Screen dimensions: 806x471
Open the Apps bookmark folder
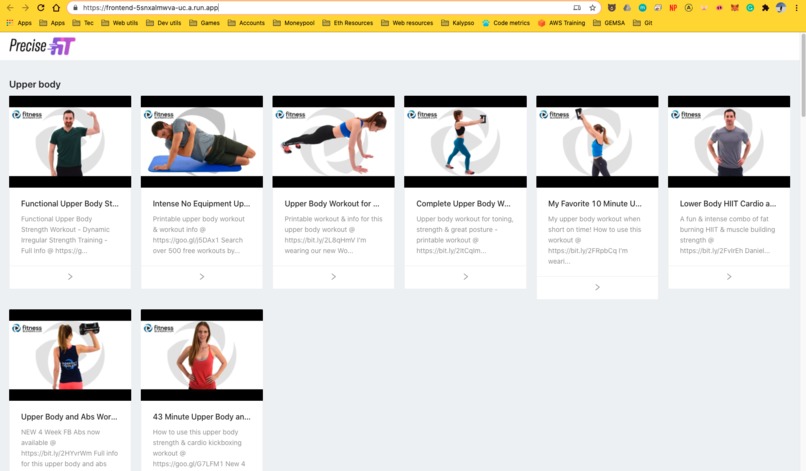(x=52, y=23)
